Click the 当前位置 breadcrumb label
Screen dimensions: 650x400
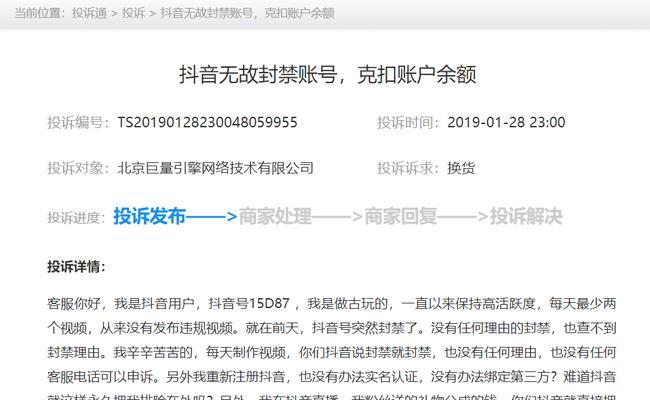point(39,13)
